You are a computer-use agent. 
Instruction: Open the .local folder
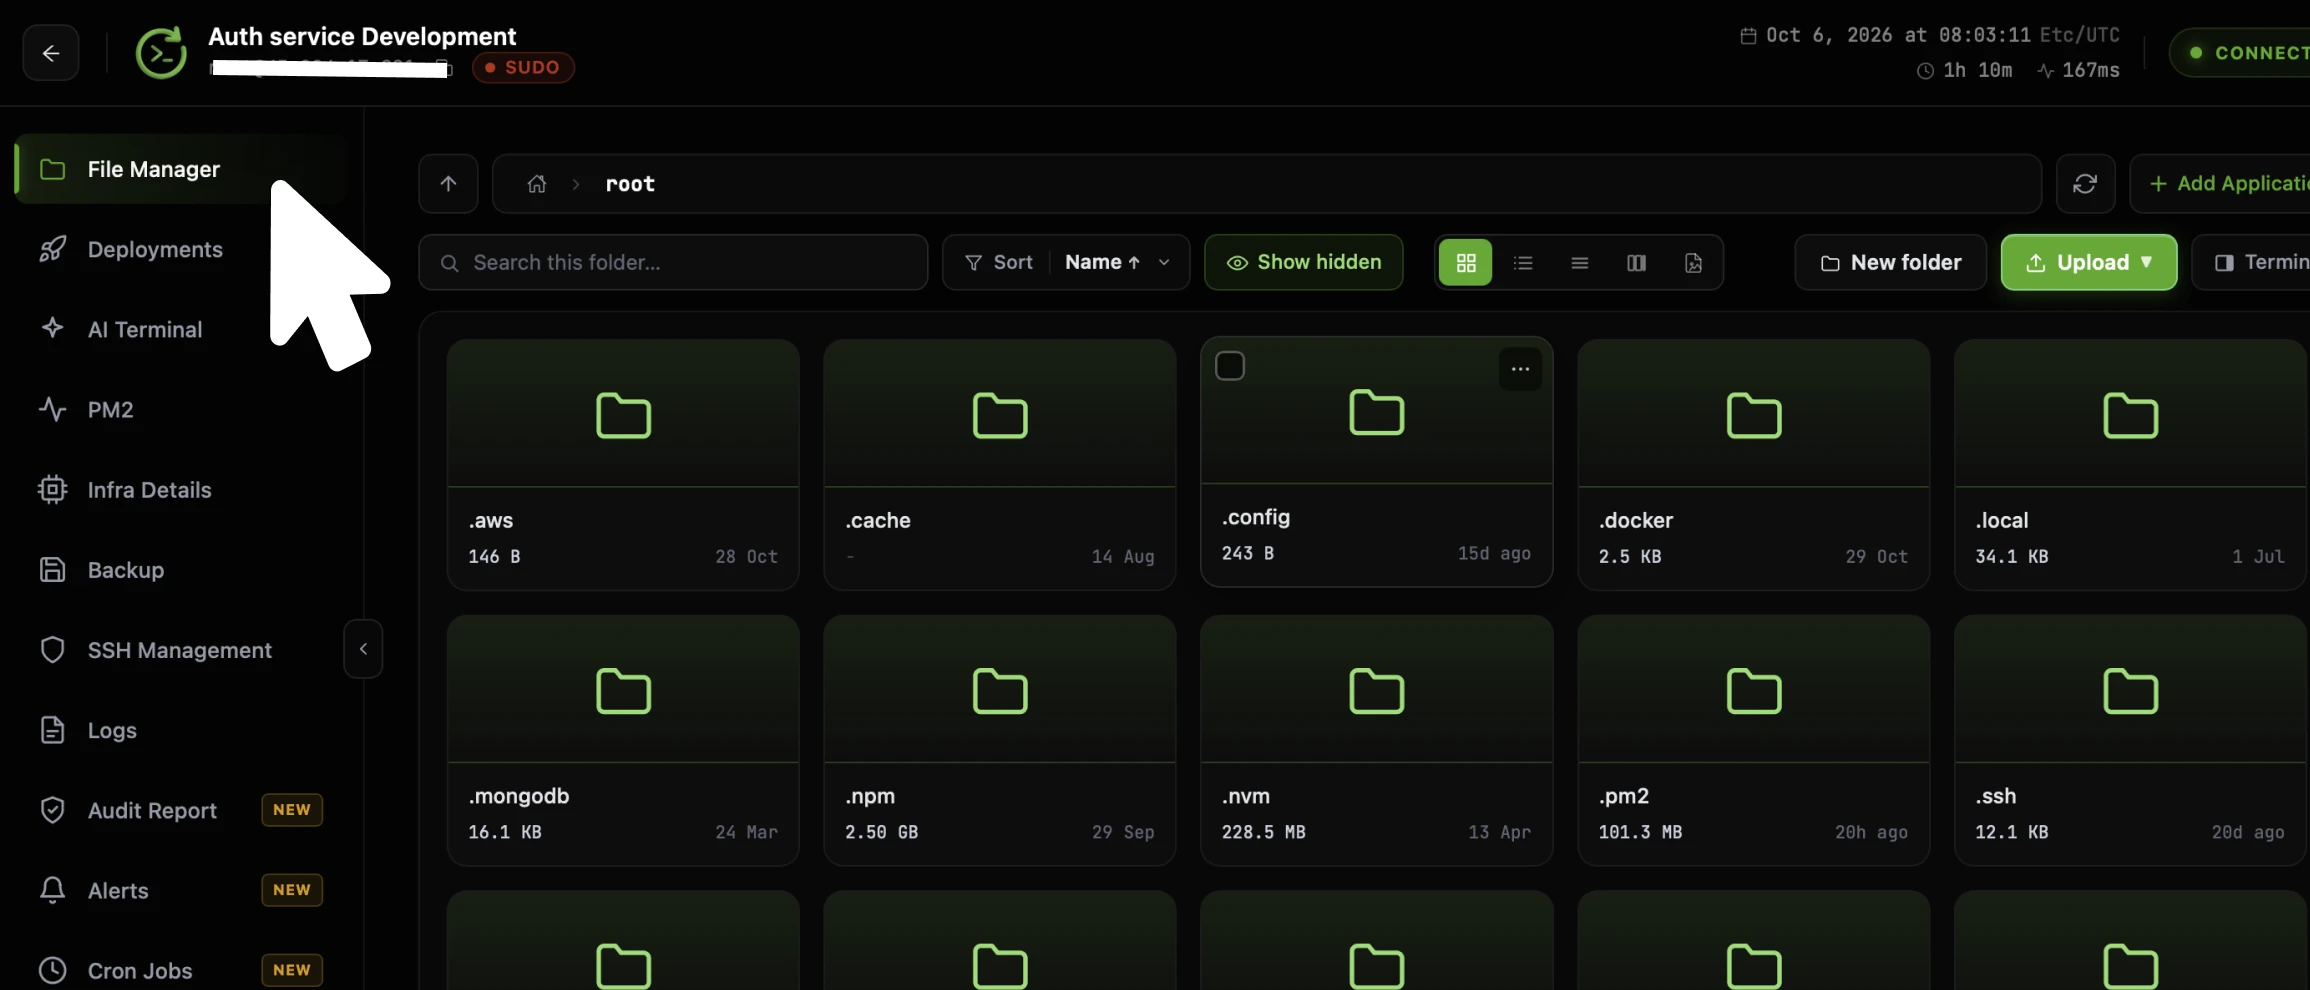2130,465
